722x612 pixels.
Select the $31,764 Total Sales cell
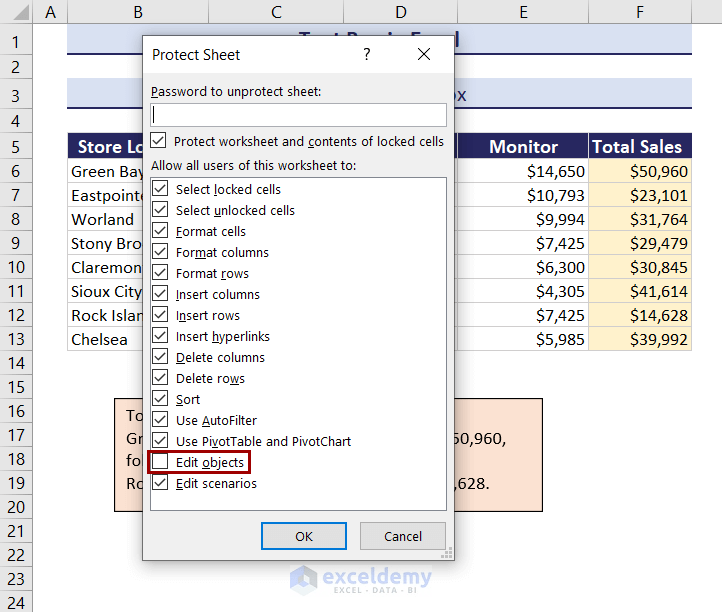[640, 219]
